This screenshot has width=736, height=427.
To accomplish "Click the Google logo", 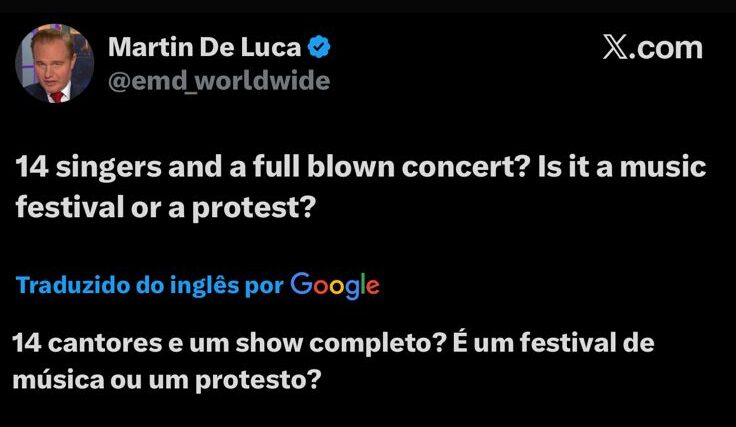I will (335, 285).
